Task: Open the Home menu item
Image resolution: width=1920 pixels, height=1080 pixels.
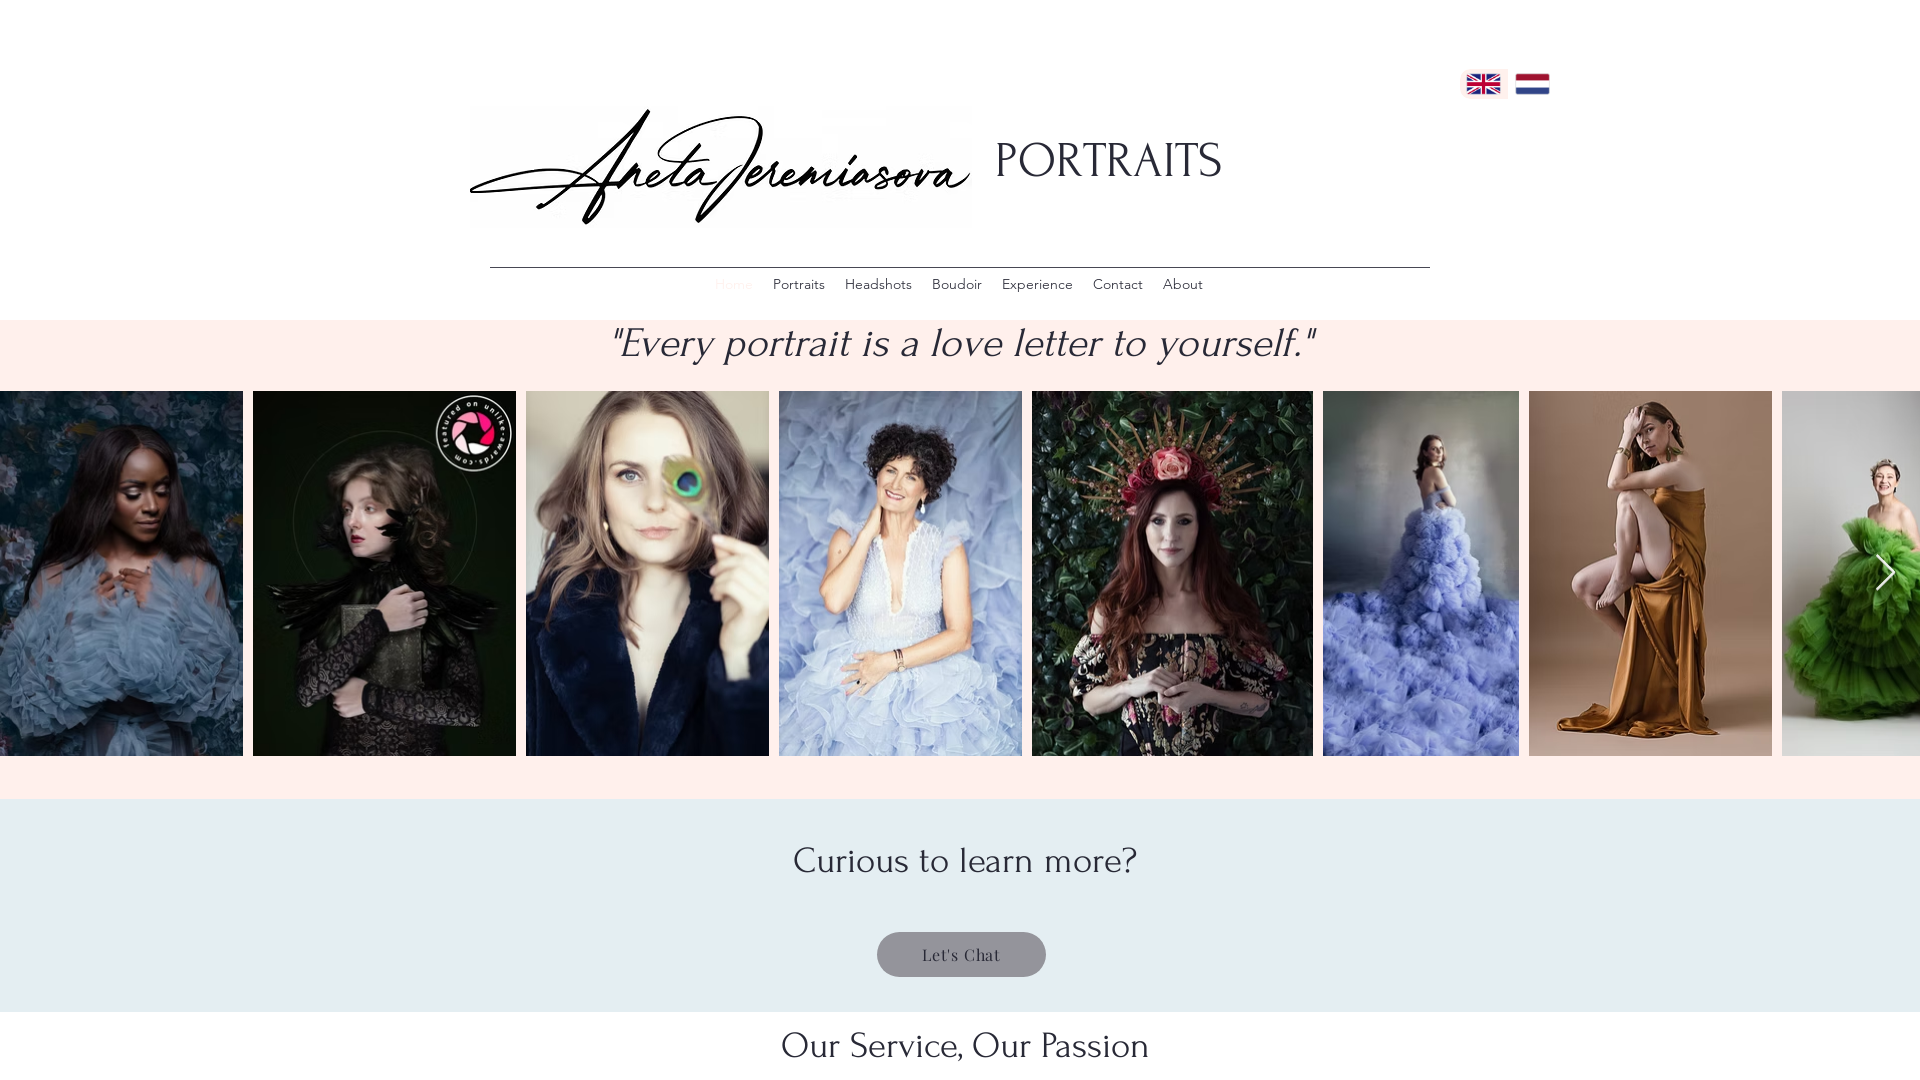Action: pos(733,284)
